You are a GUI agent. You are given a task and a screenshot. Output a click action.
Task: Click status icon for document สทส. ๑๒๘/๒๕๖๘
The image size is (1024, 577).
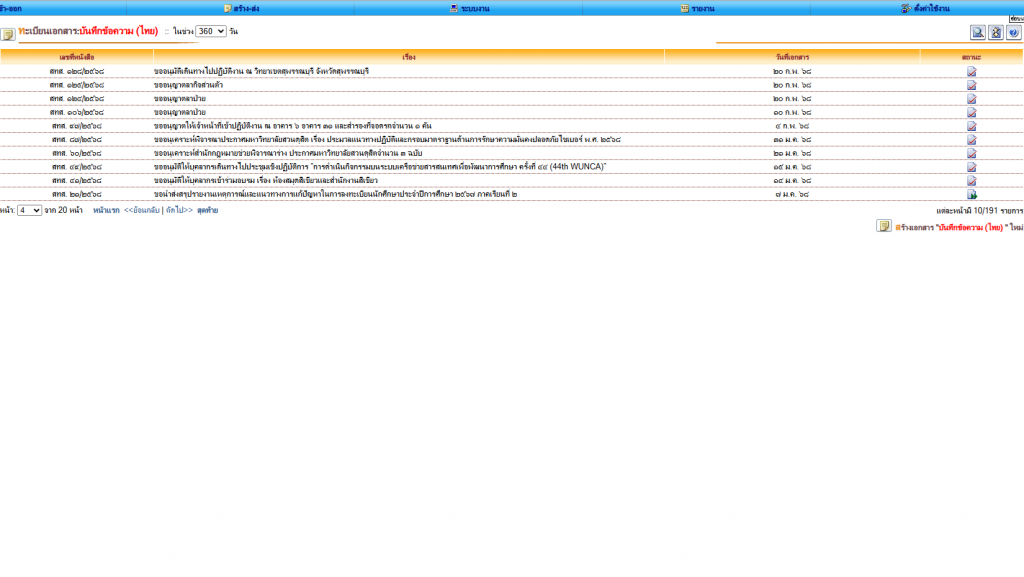coord(971,71)
